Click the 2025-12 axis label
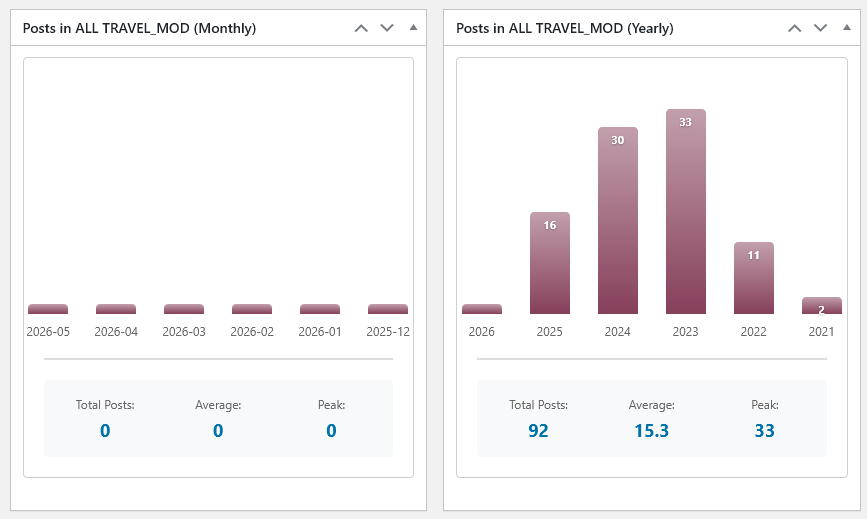The image size is (867, 519). tap(388, 332)
